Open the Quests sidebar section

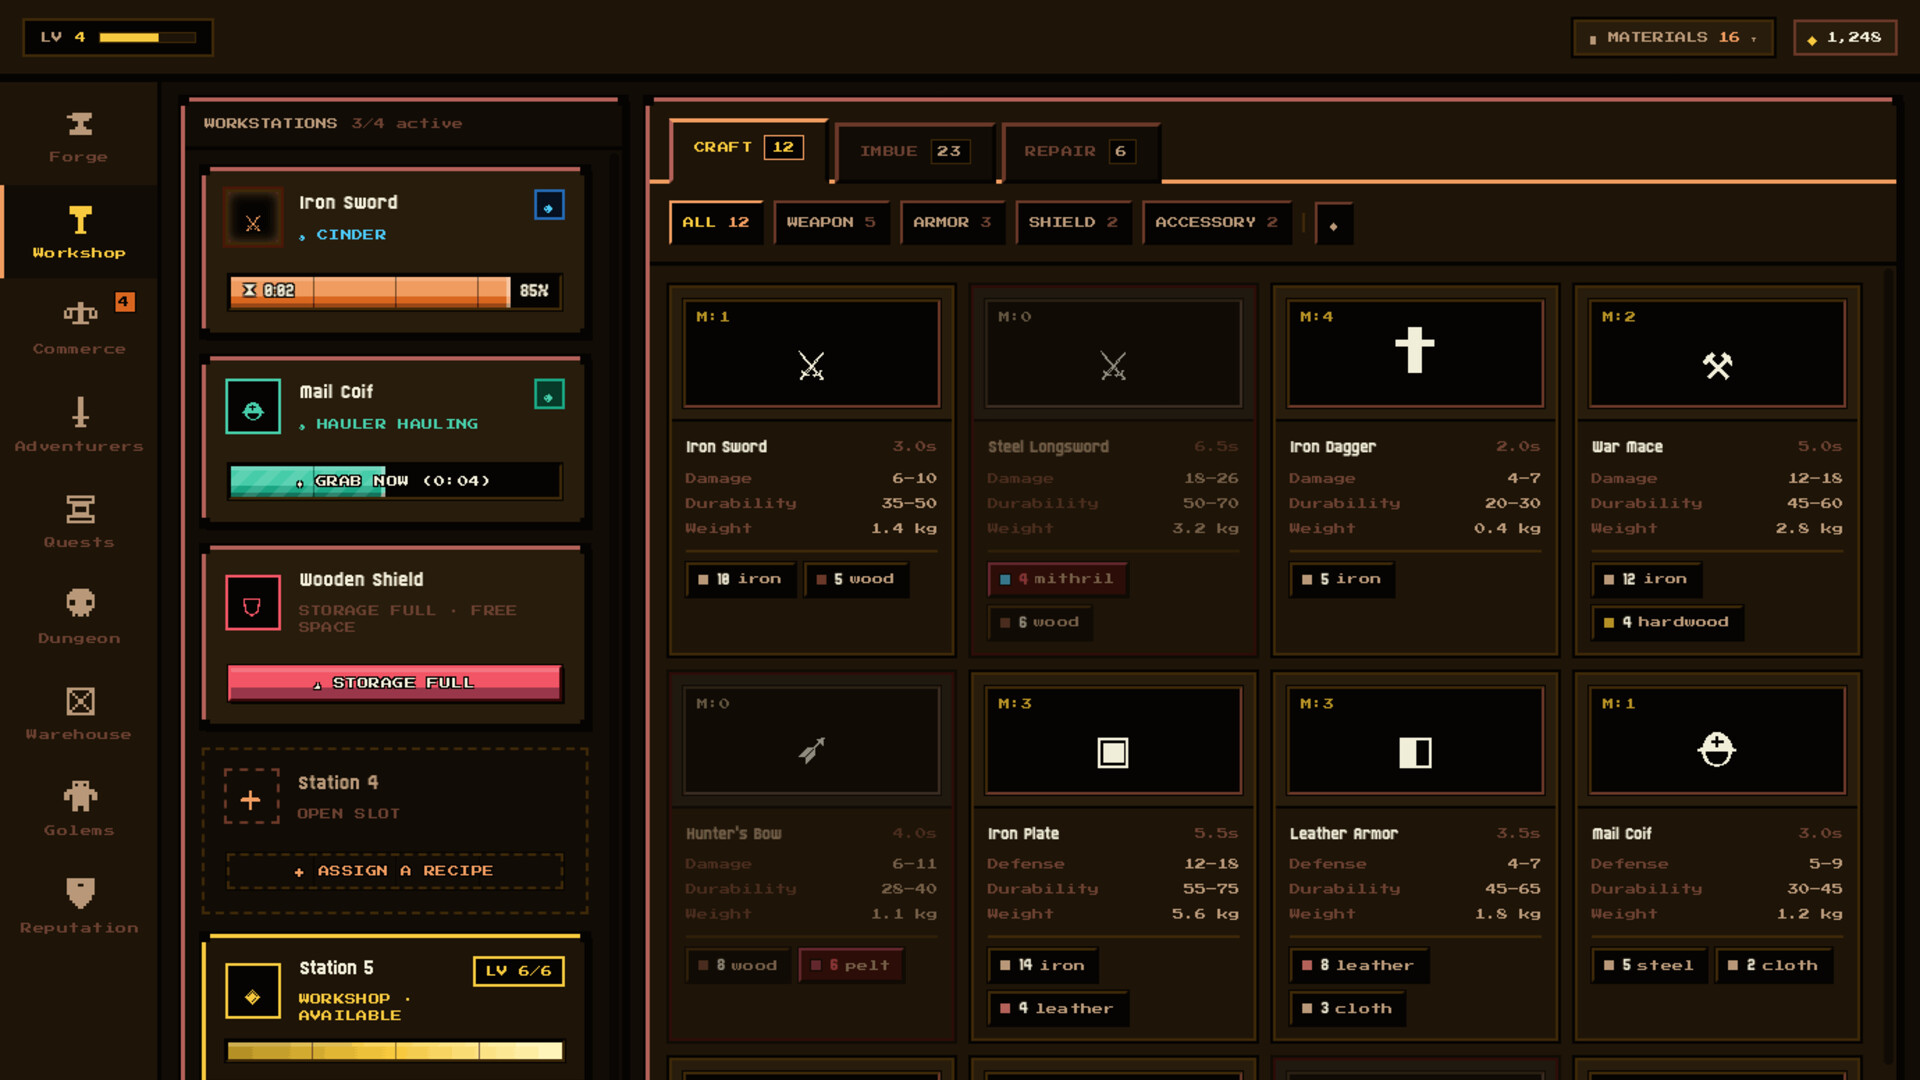click(79, 522)
